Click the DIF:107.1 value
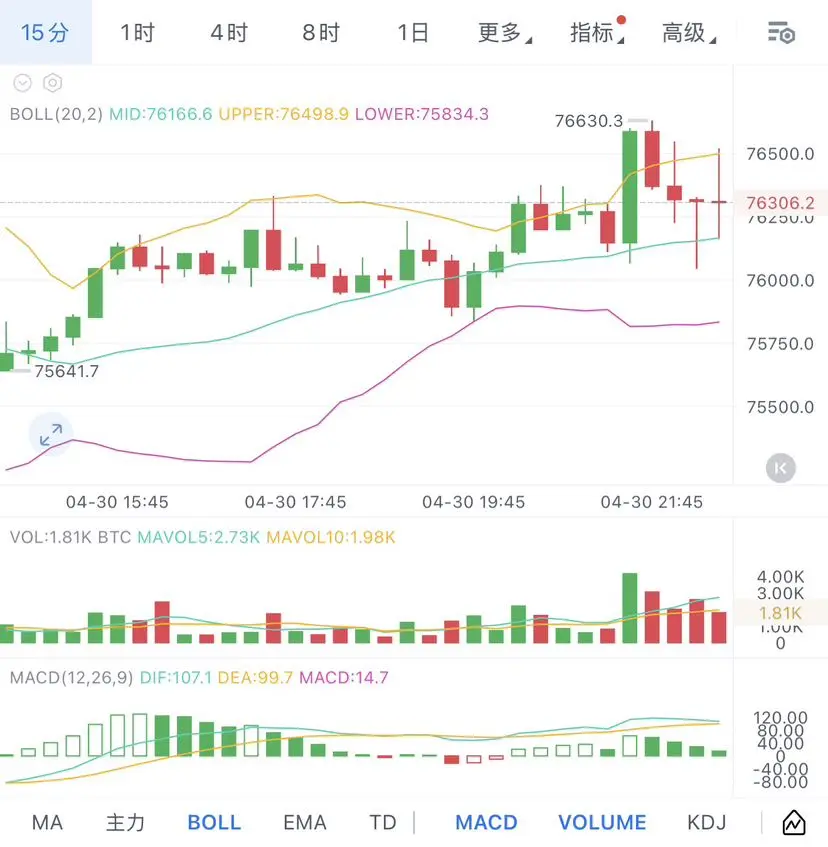828x847 pixels. (x=176, y=677)
